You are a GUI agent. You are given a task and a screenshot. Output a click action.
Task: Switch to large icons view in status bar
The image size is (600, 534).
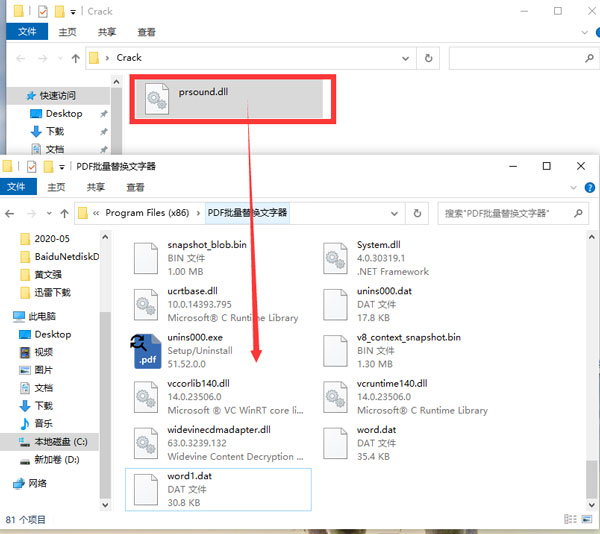tap(587, 519)
